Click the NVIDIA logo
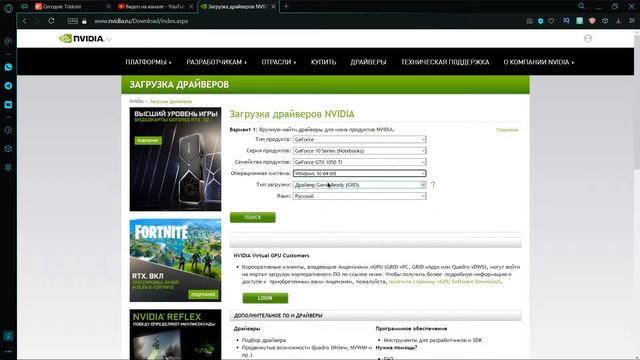640x360 pixels. point(82,38)
